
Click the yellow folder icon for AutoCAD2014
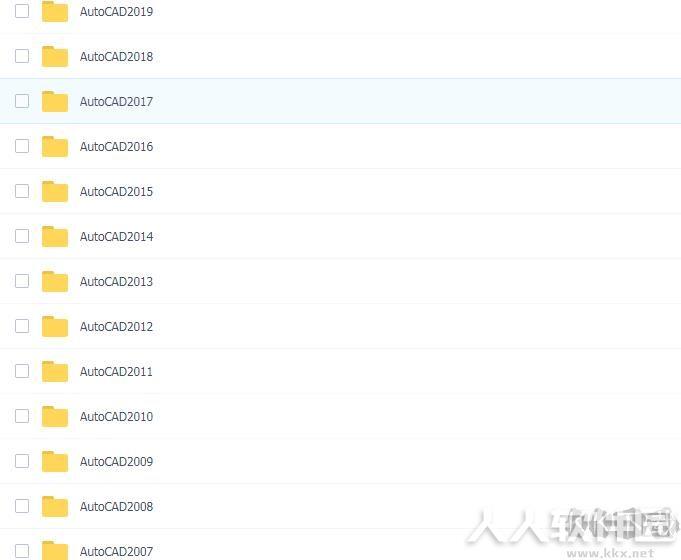point(55,236)
